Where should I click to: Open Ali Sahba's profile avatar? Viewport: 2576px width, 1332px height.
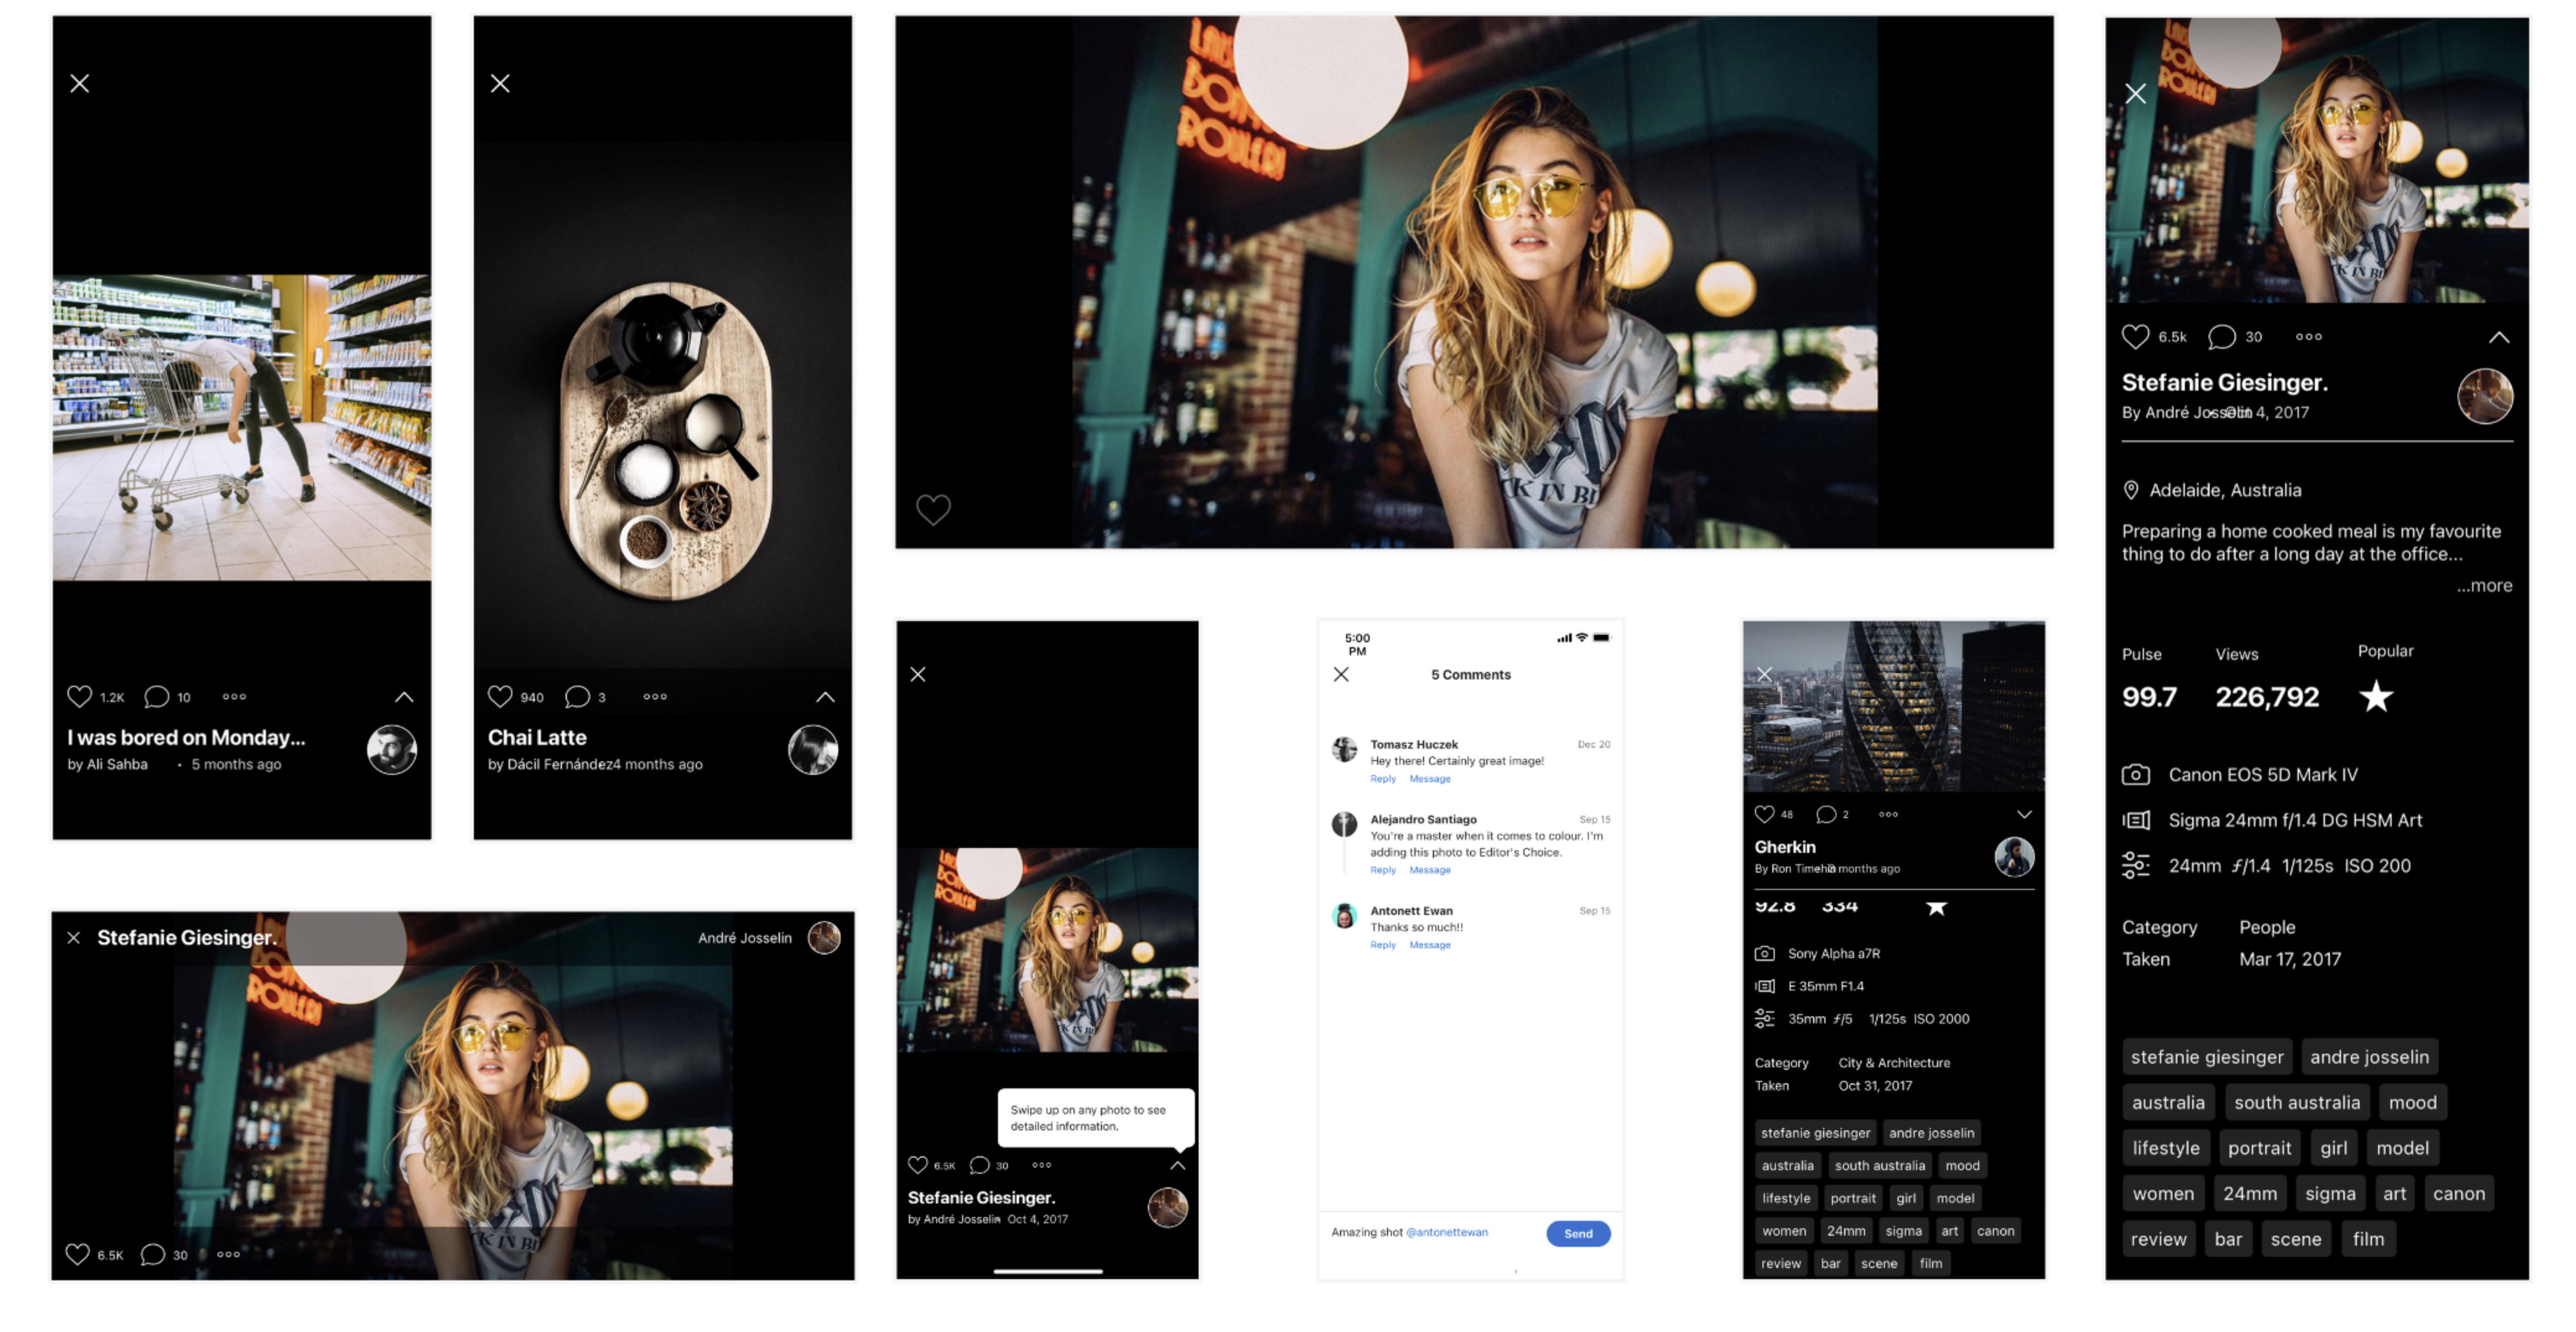[391, 750]
